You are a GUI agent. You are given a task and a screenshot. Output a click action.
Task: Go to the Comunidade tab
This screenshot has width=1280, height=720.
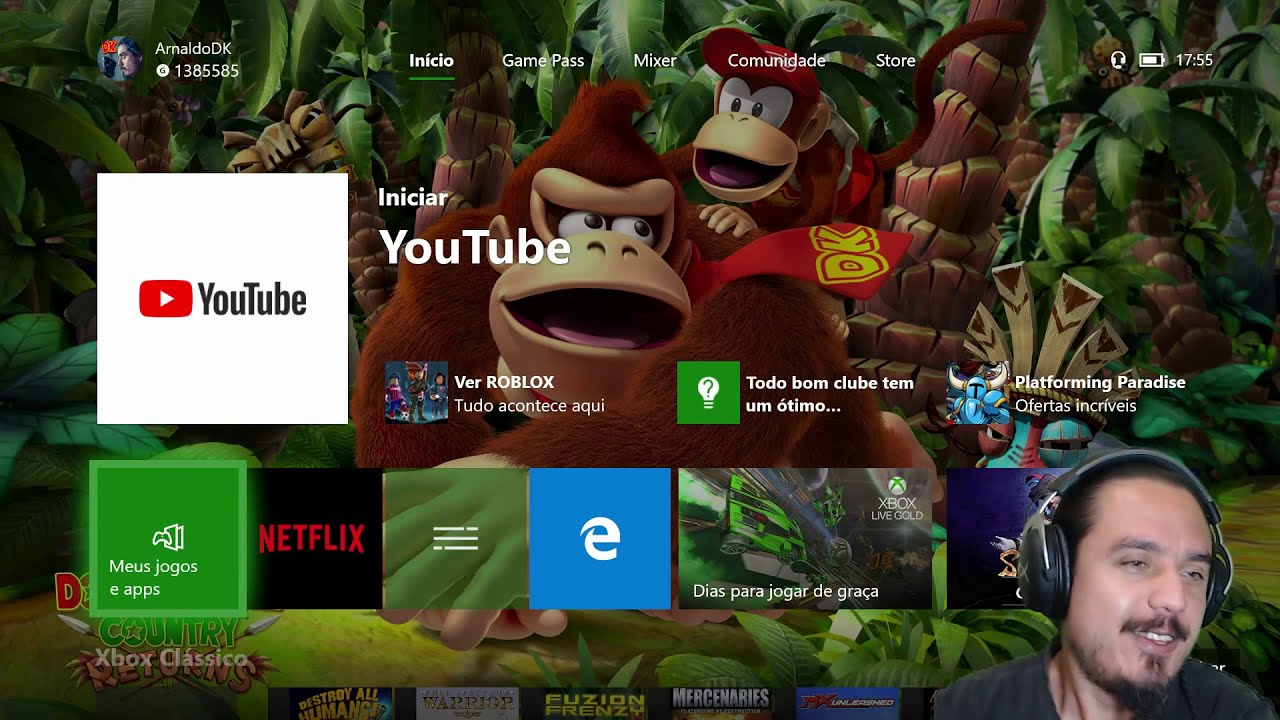(x=776, y=61)
